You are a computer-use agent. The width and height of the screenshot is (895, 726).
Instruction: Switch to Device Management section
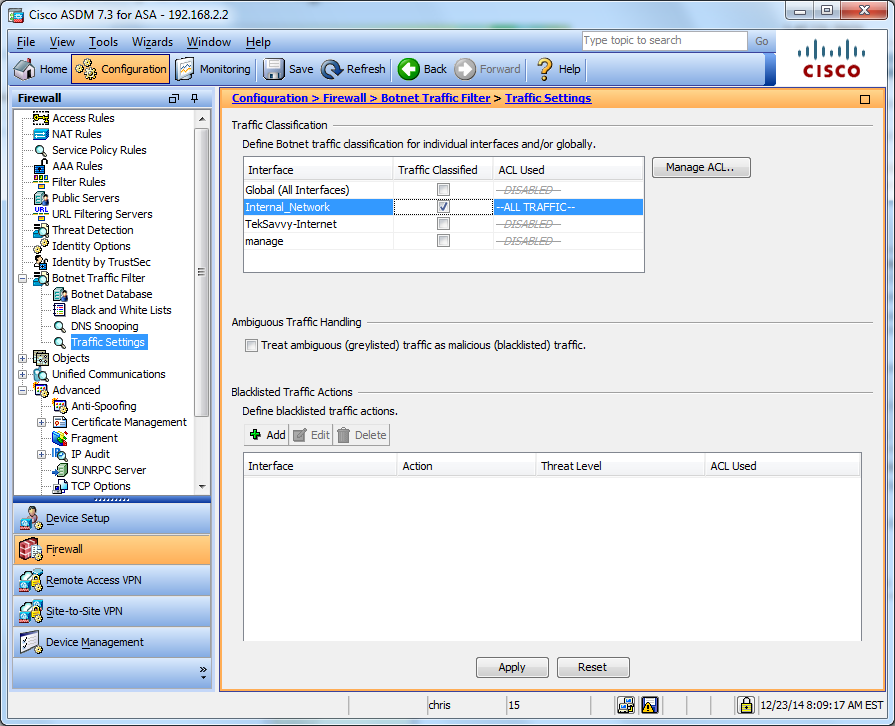pos(112,642)
